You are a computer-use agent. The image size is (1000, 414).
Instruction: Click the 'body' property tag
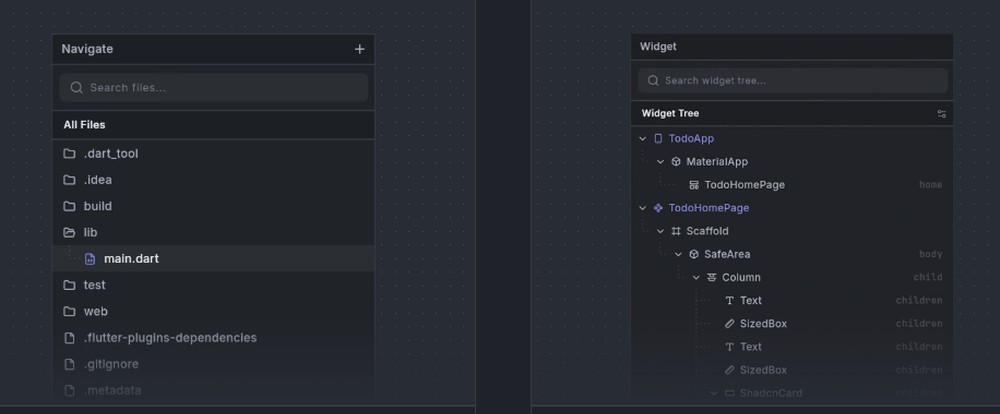pos(930,255)
